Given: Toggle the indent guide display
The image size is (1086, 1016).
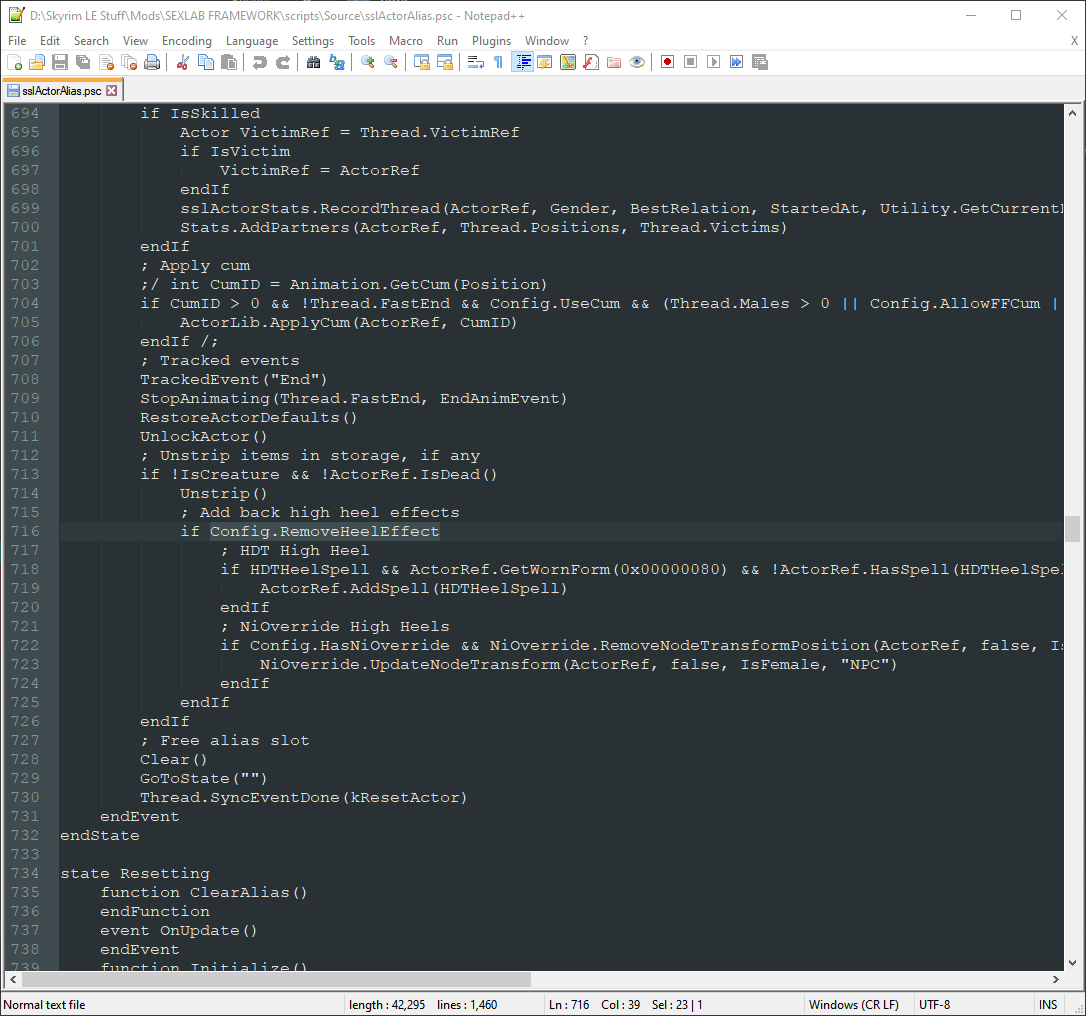Looking at the screenshot, I should tap(522, 62).
